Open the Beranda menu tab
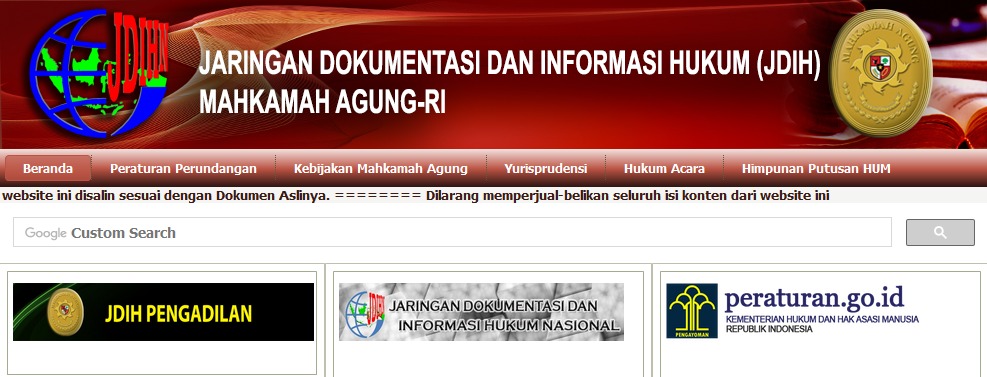 (48, 169)
